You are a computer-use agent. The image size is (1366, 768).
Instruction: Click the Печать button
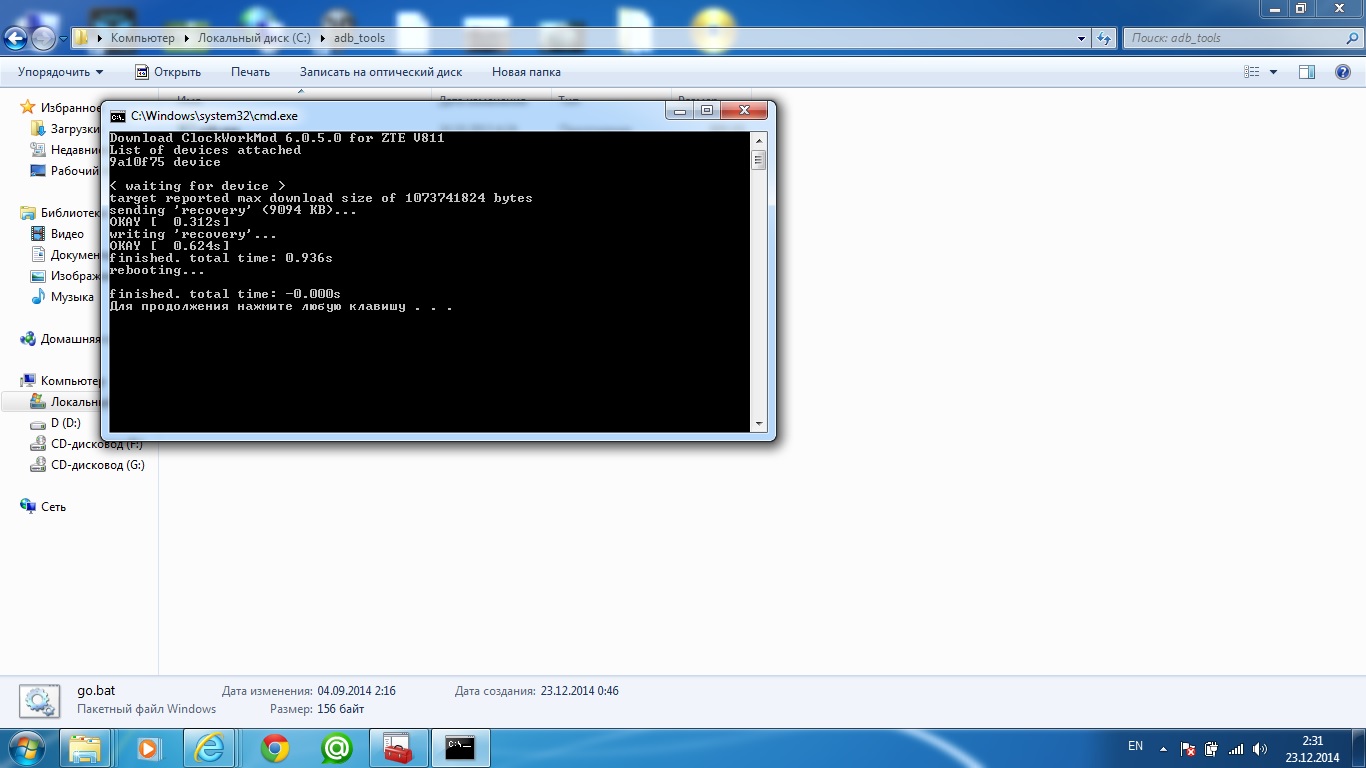[250, 72]
